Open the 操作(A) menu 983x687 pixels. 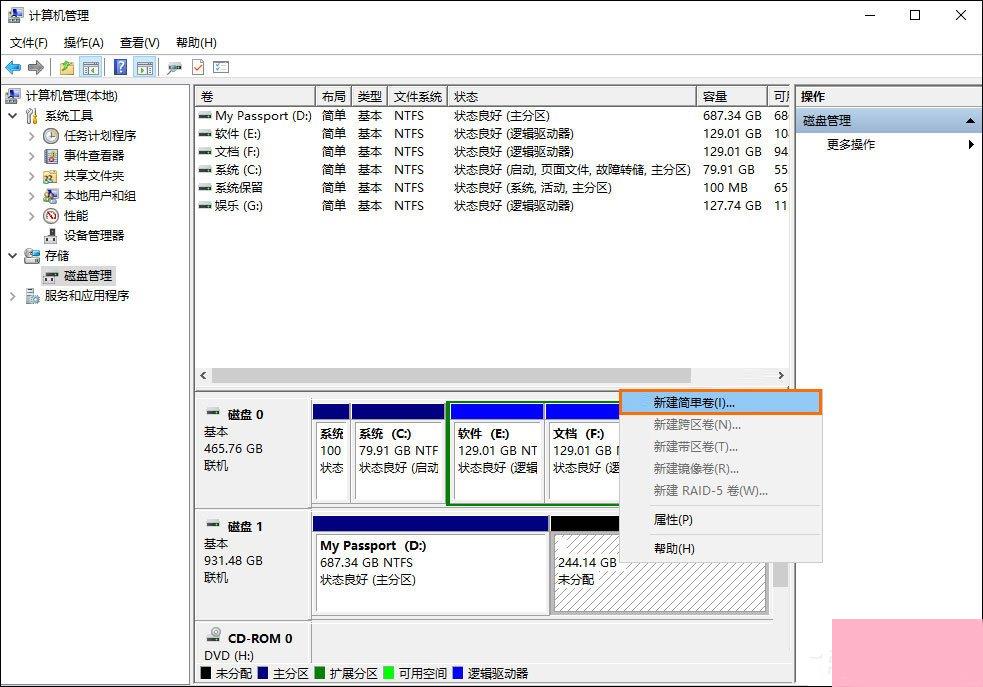click(x=83, y=43)
